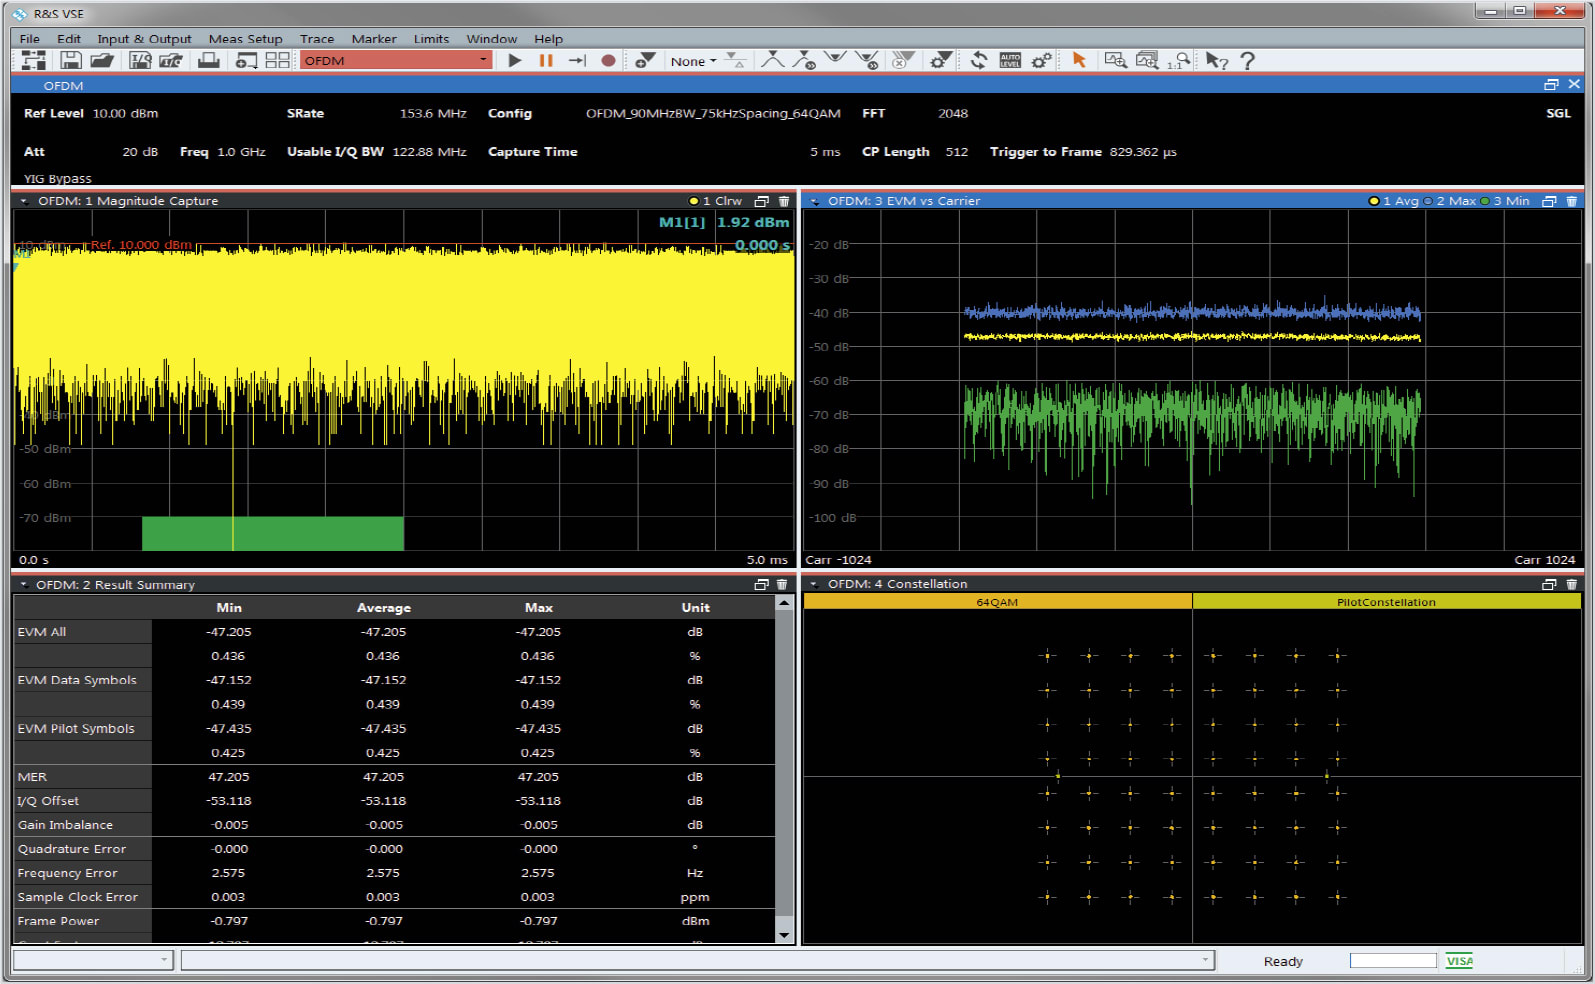This screenshot has width=1595, height=984.
Task: Click the question mark help icon
Action: [x=1247, y=61]
